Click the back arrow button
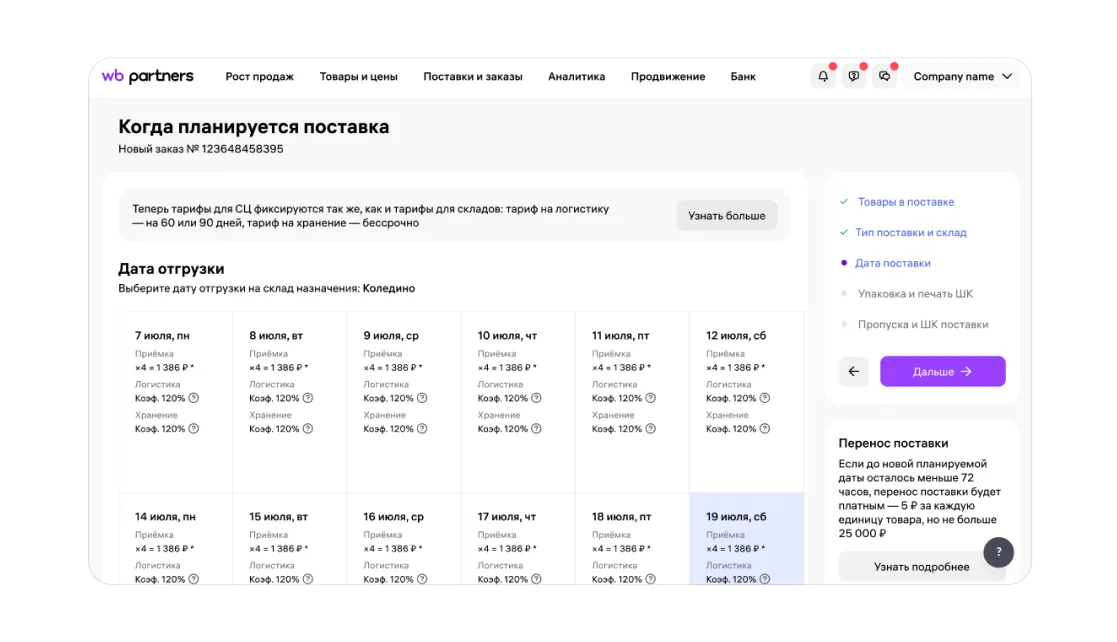Viewport: 1117px width, 642px height. coord(853,371)
